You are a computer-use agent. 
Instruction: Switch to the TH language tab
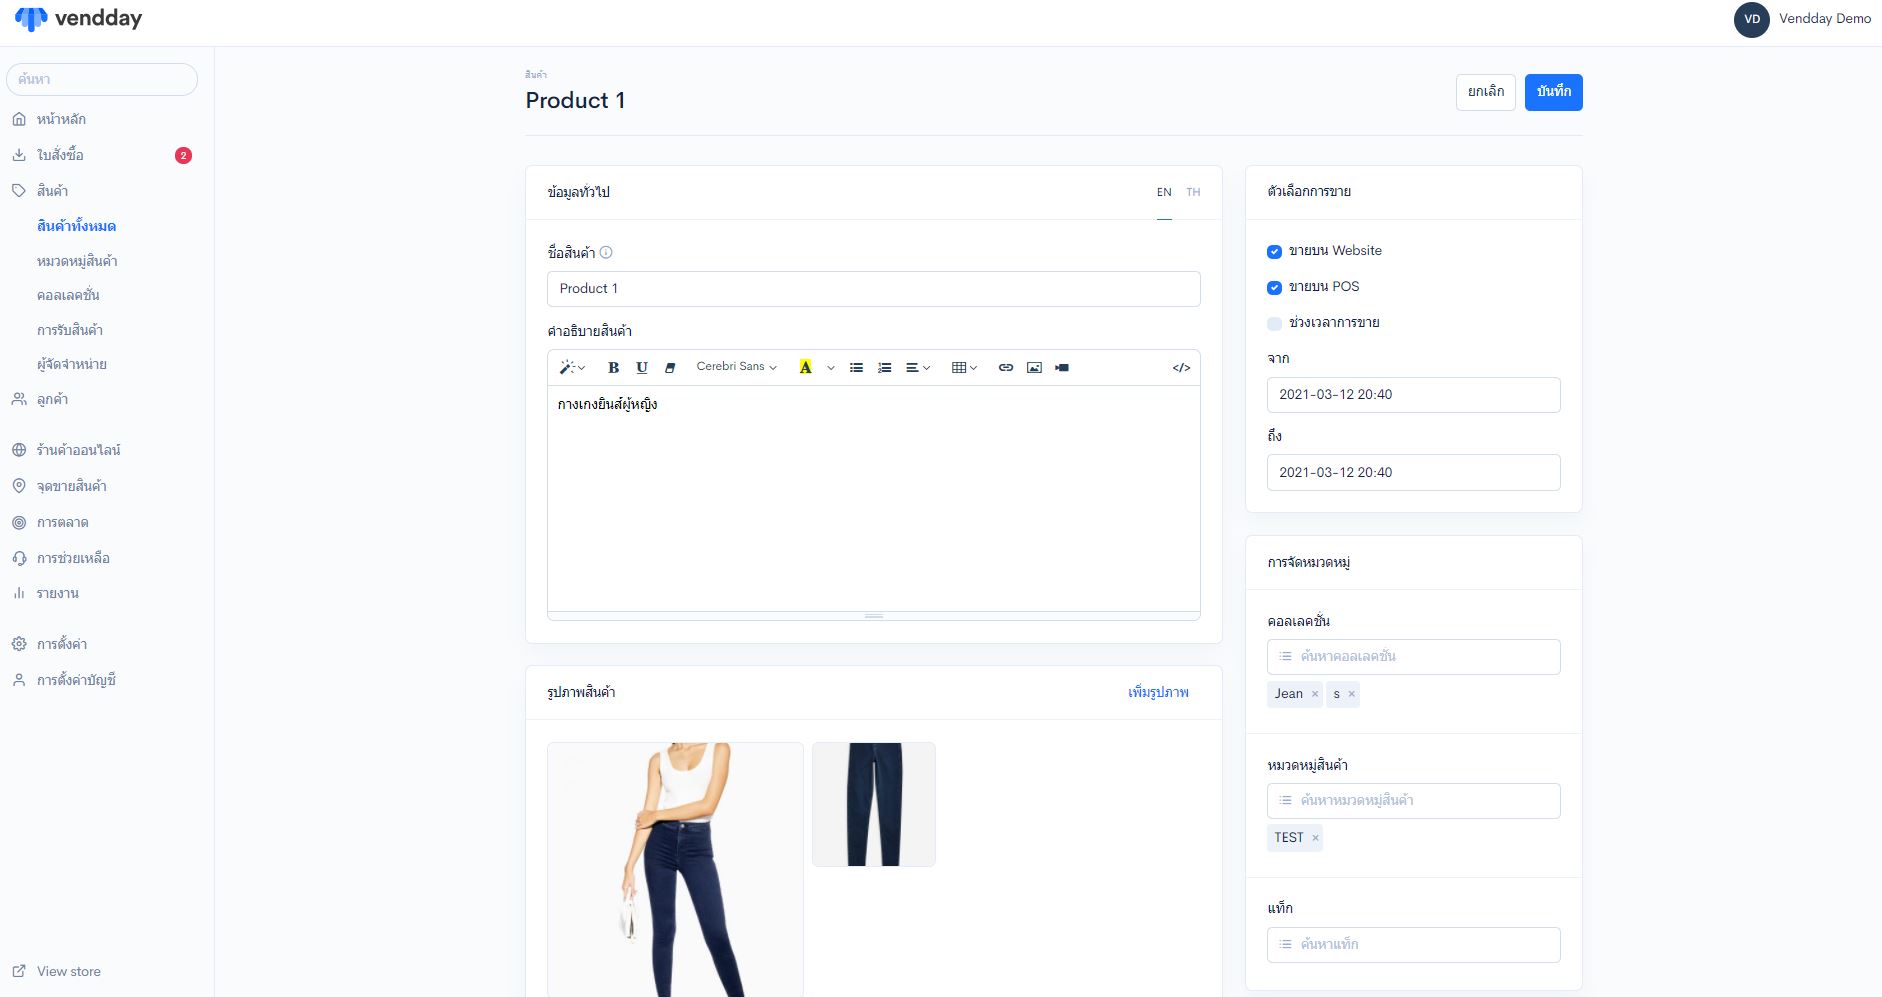(x=1193, y=192)
